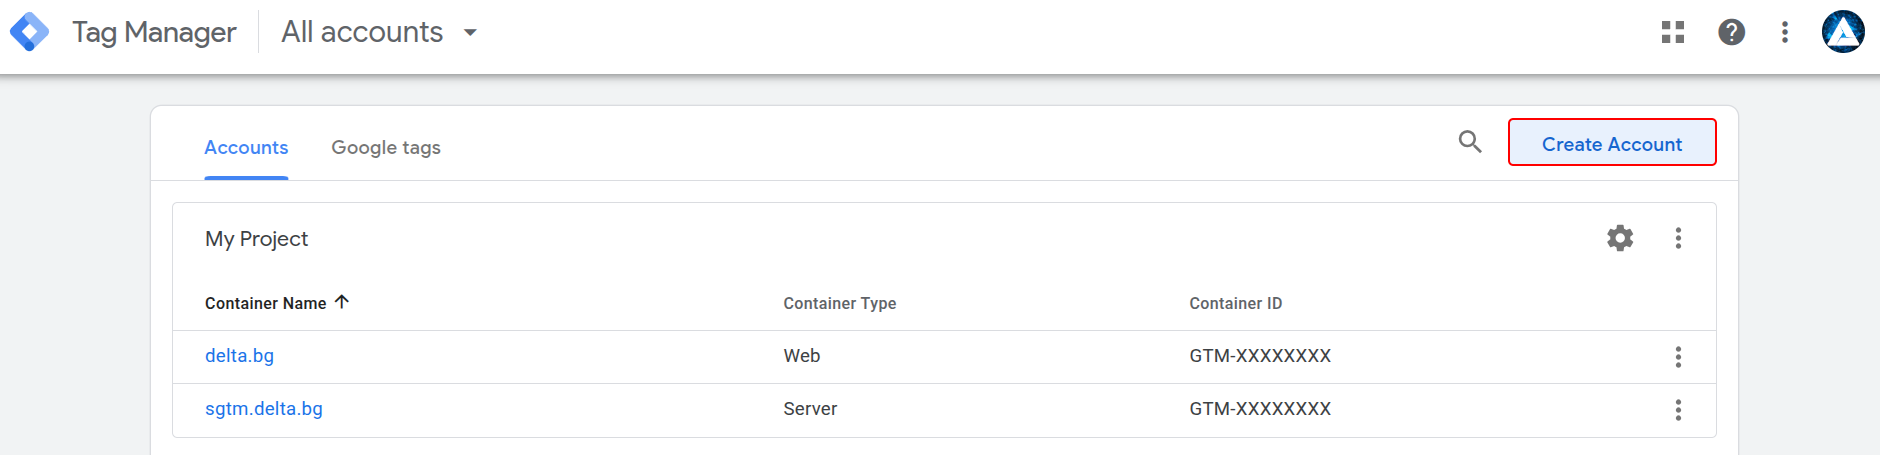
Task: Open the sgtm.delta.bg container link
Action: 264,409
